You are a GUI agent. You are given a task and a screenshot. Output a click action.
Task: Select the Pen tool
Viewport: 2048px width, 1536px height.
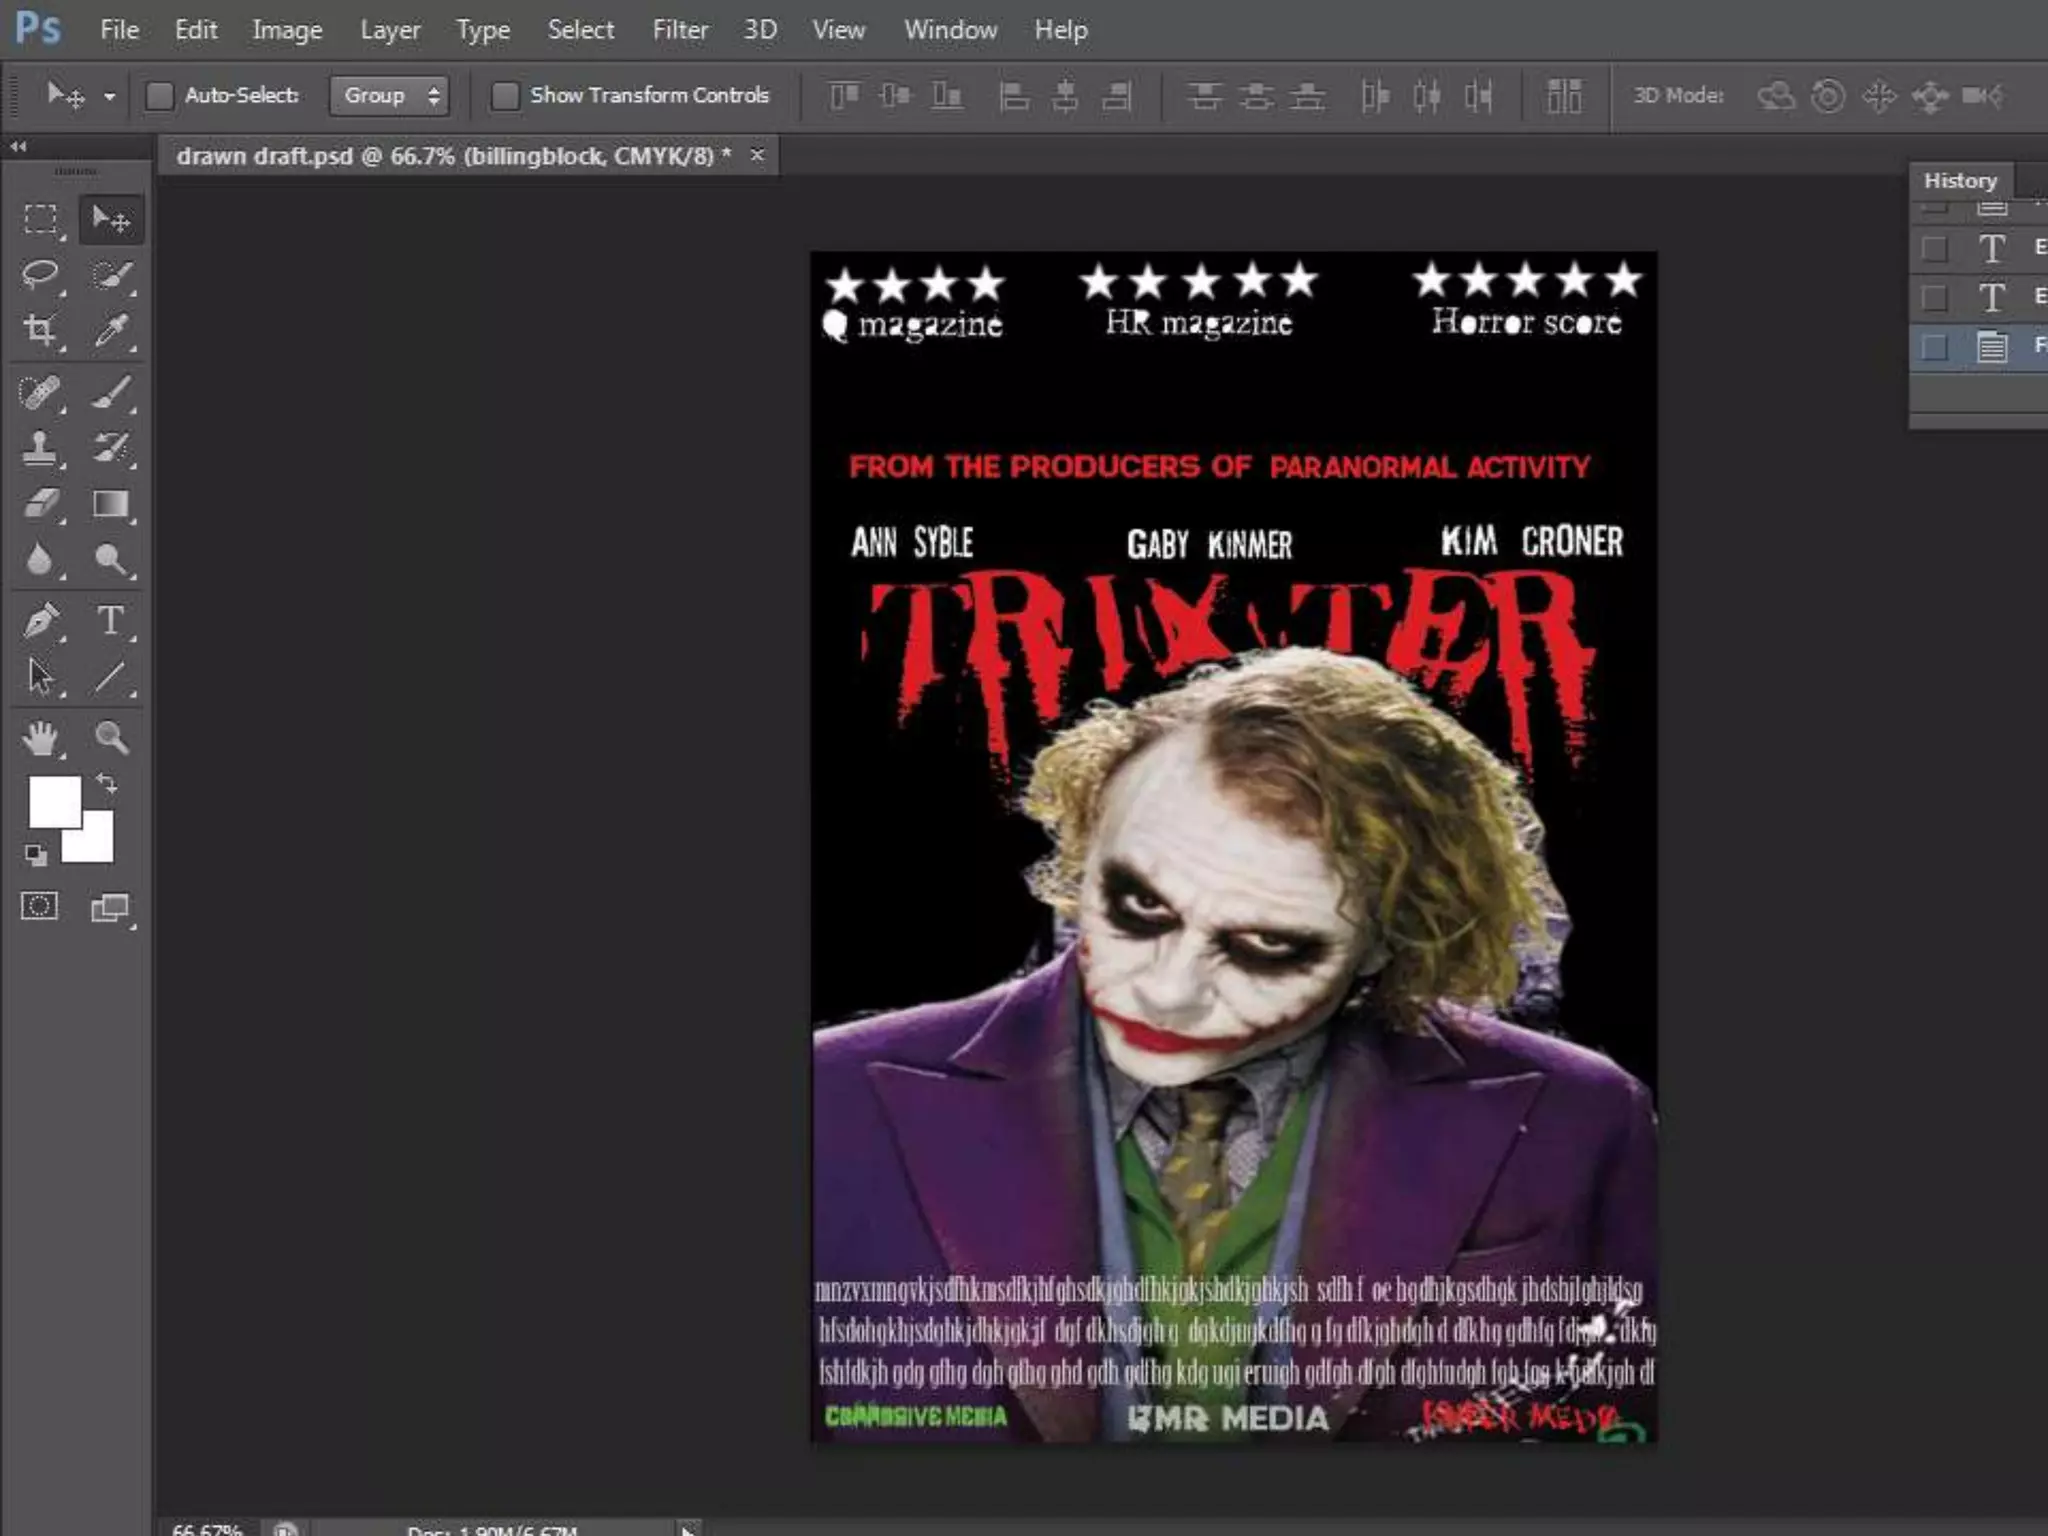tap(40, 621)
